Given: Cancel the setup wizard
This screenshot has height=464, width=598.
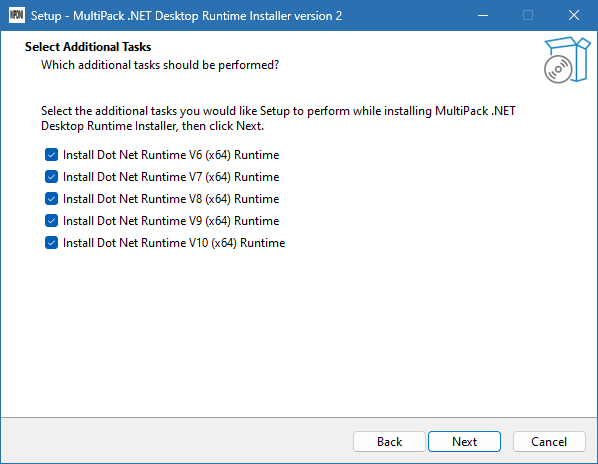Looking at the screenshot, I should [x=549, y=442].
